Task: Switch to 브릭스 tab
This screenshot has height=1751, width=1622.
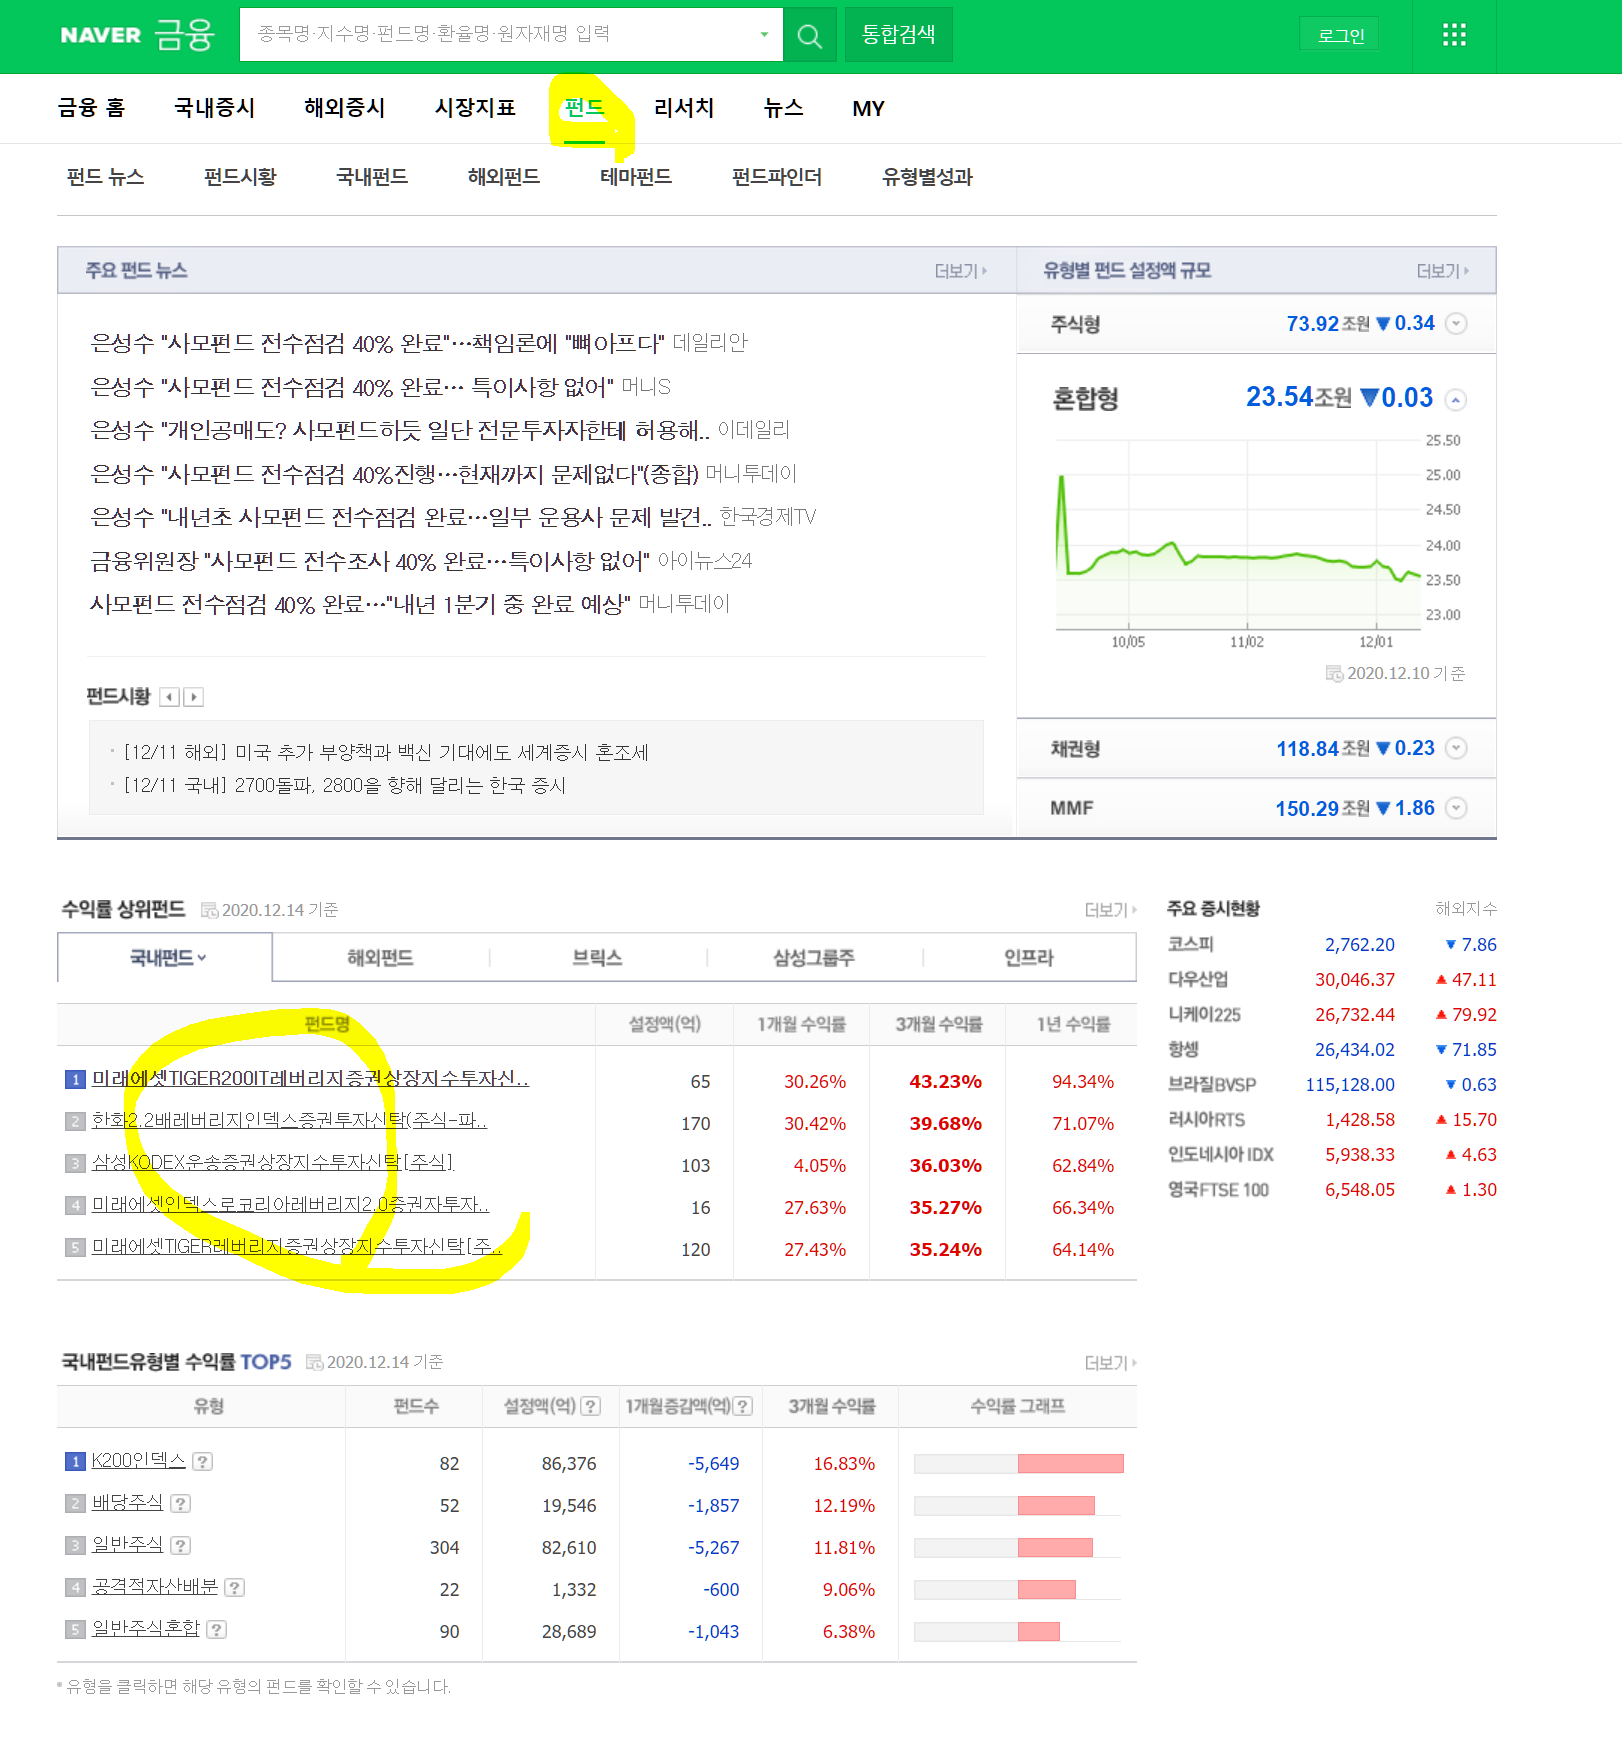Action: (x=597, y=958)
